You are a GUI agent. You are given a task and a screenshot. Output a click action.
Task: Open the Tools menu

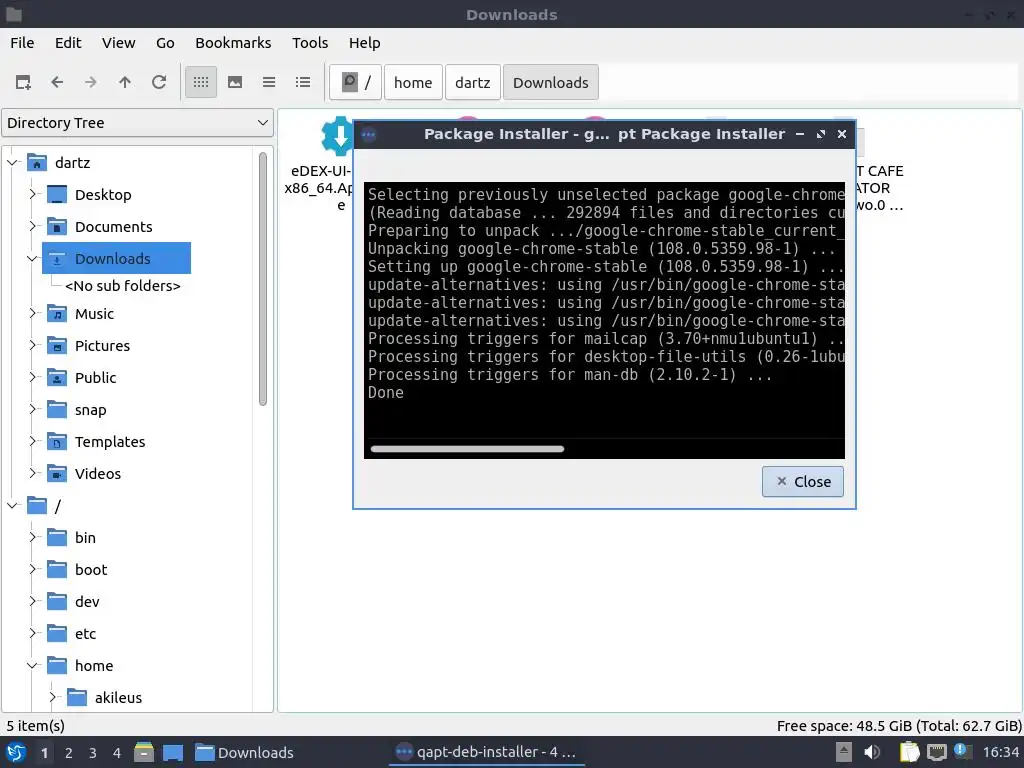coord(310,43)
